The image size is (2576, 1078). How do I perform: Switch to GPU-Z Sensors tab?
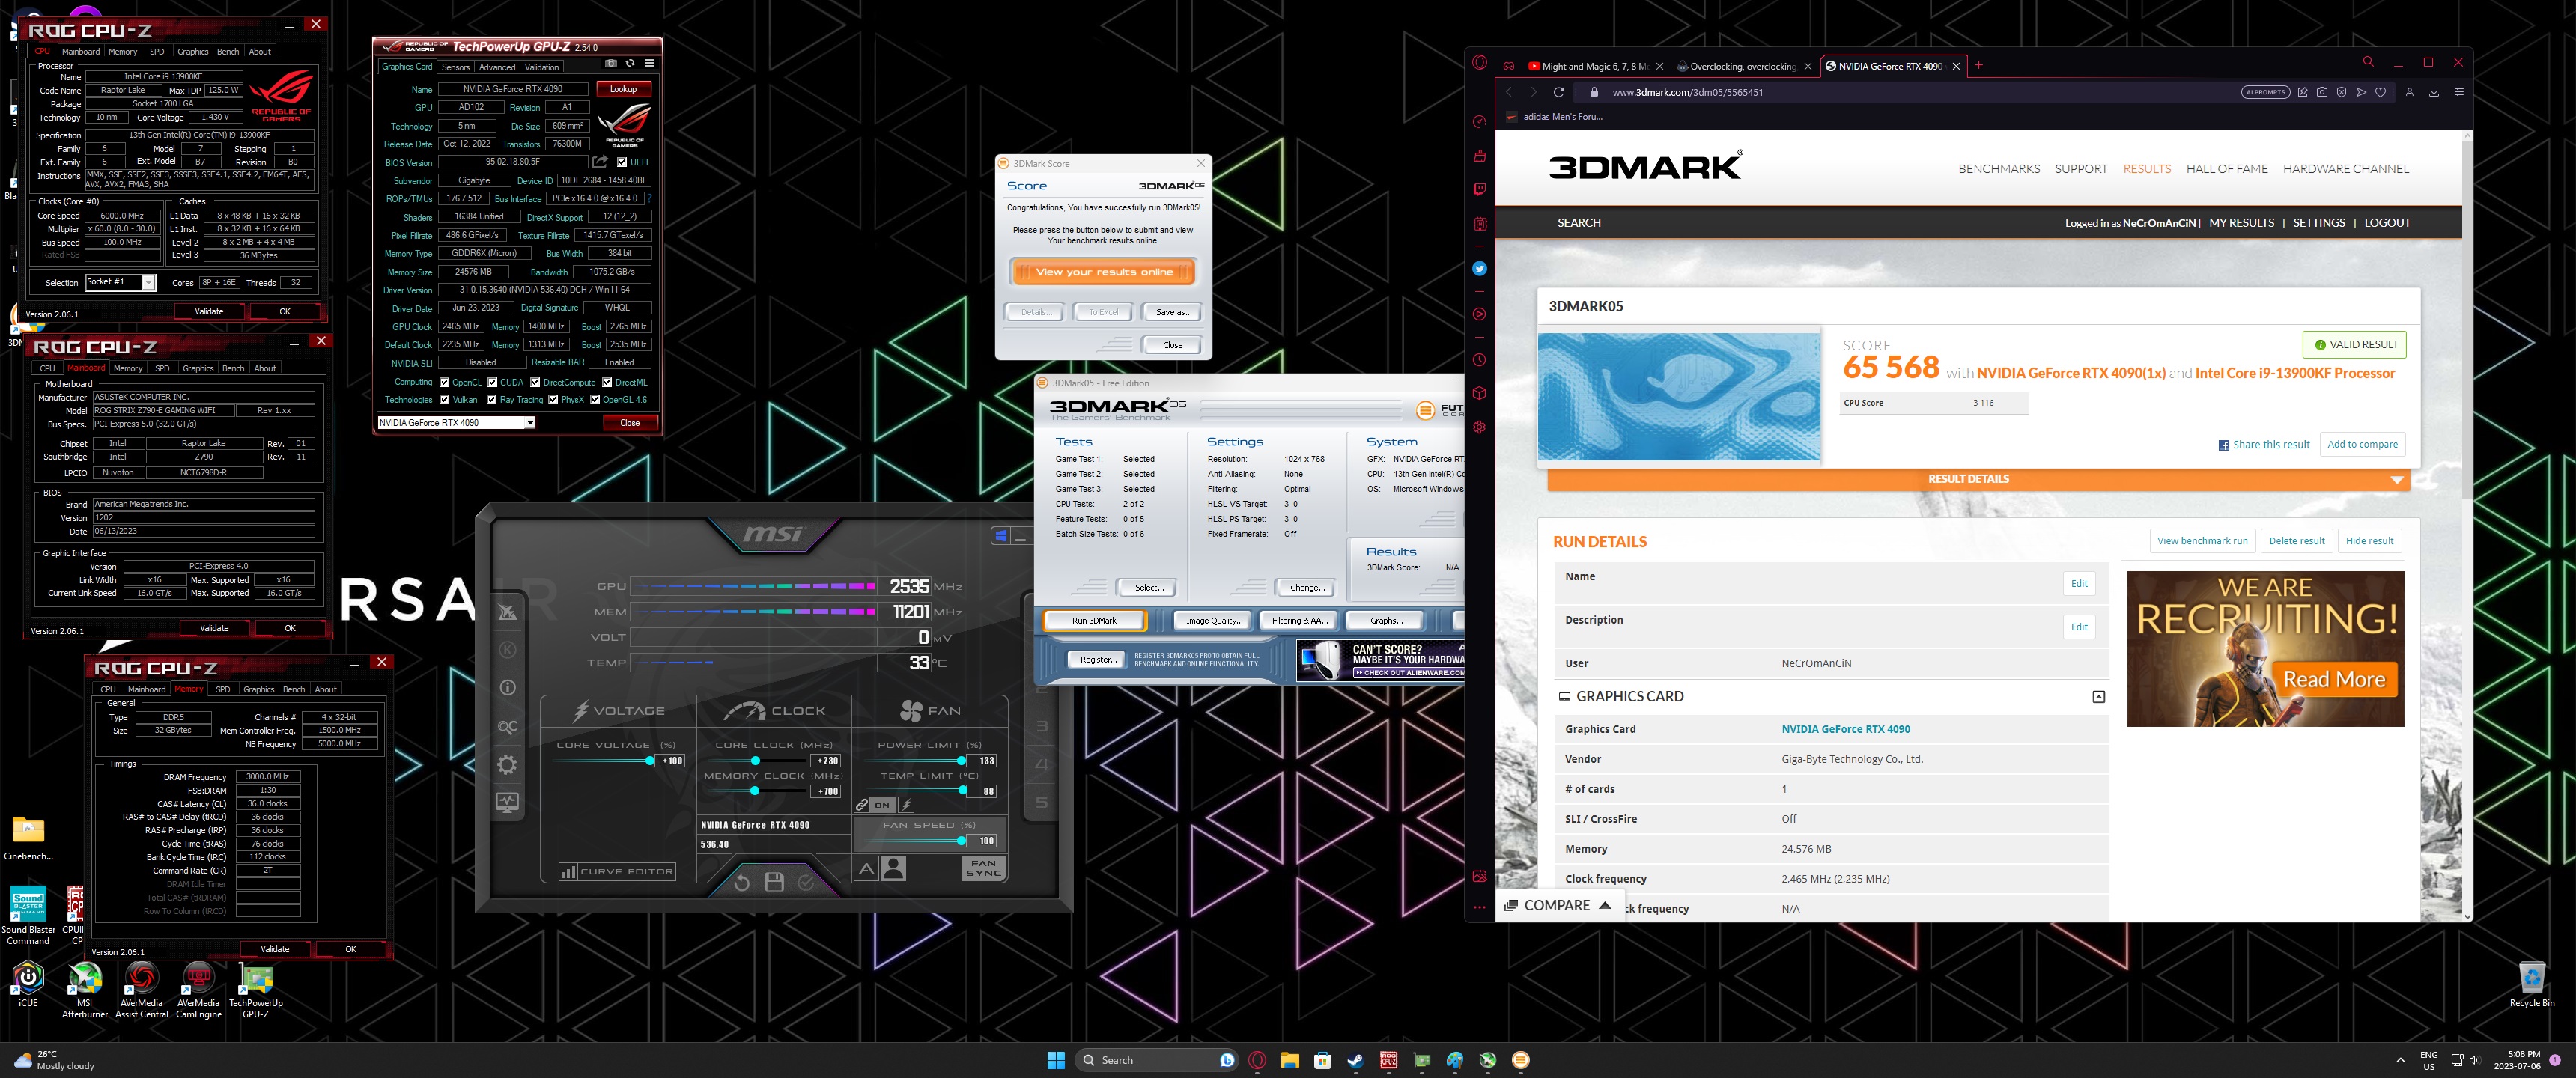[x=455, y=67]
